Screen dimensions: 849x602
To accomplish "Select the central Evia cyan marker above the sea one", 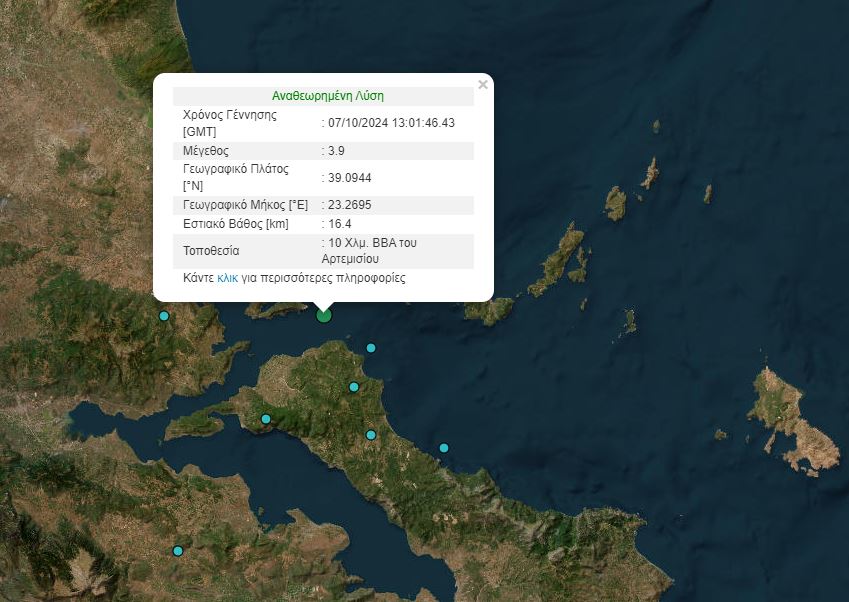I will pyautogui.click(x=371, y=435).
